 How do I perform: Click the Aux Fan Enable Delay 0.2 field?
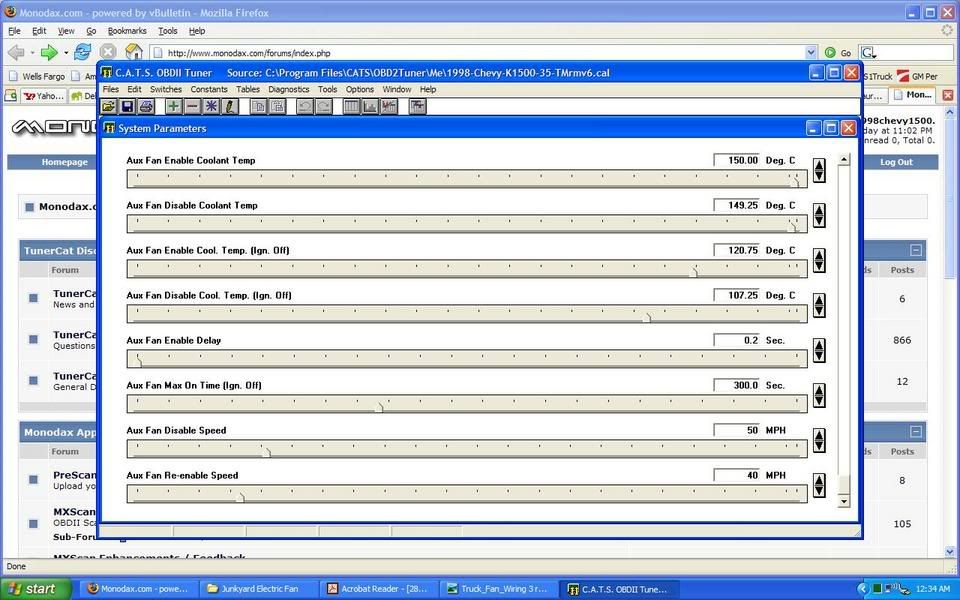pyautogui.click(x=736, y=340)
